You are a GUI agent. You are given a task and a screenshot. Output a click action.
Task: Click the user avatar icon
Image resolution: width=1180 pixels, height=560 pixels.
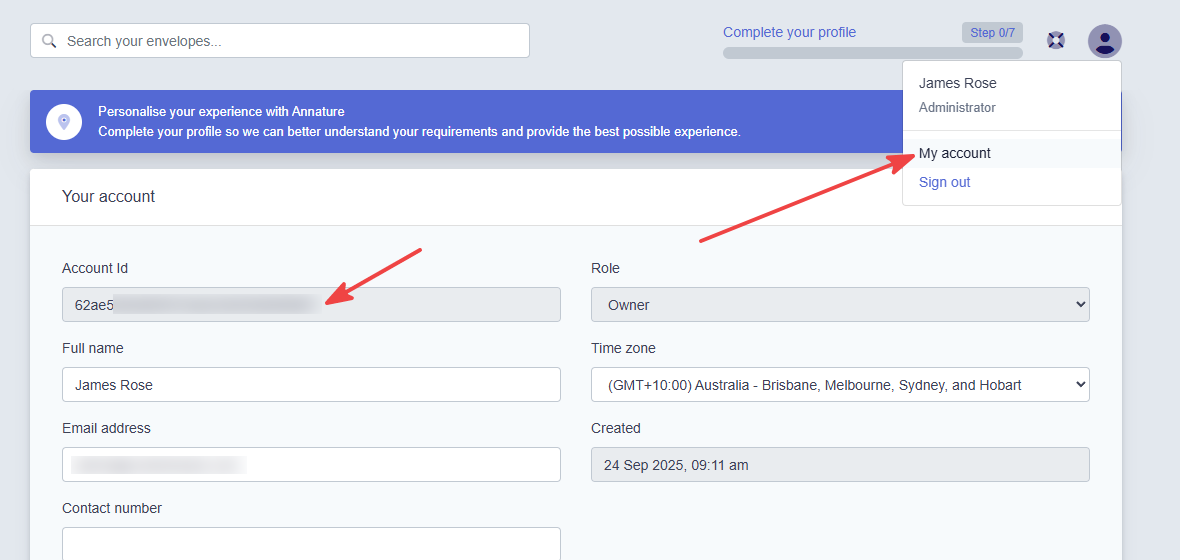pos(1104,41)
